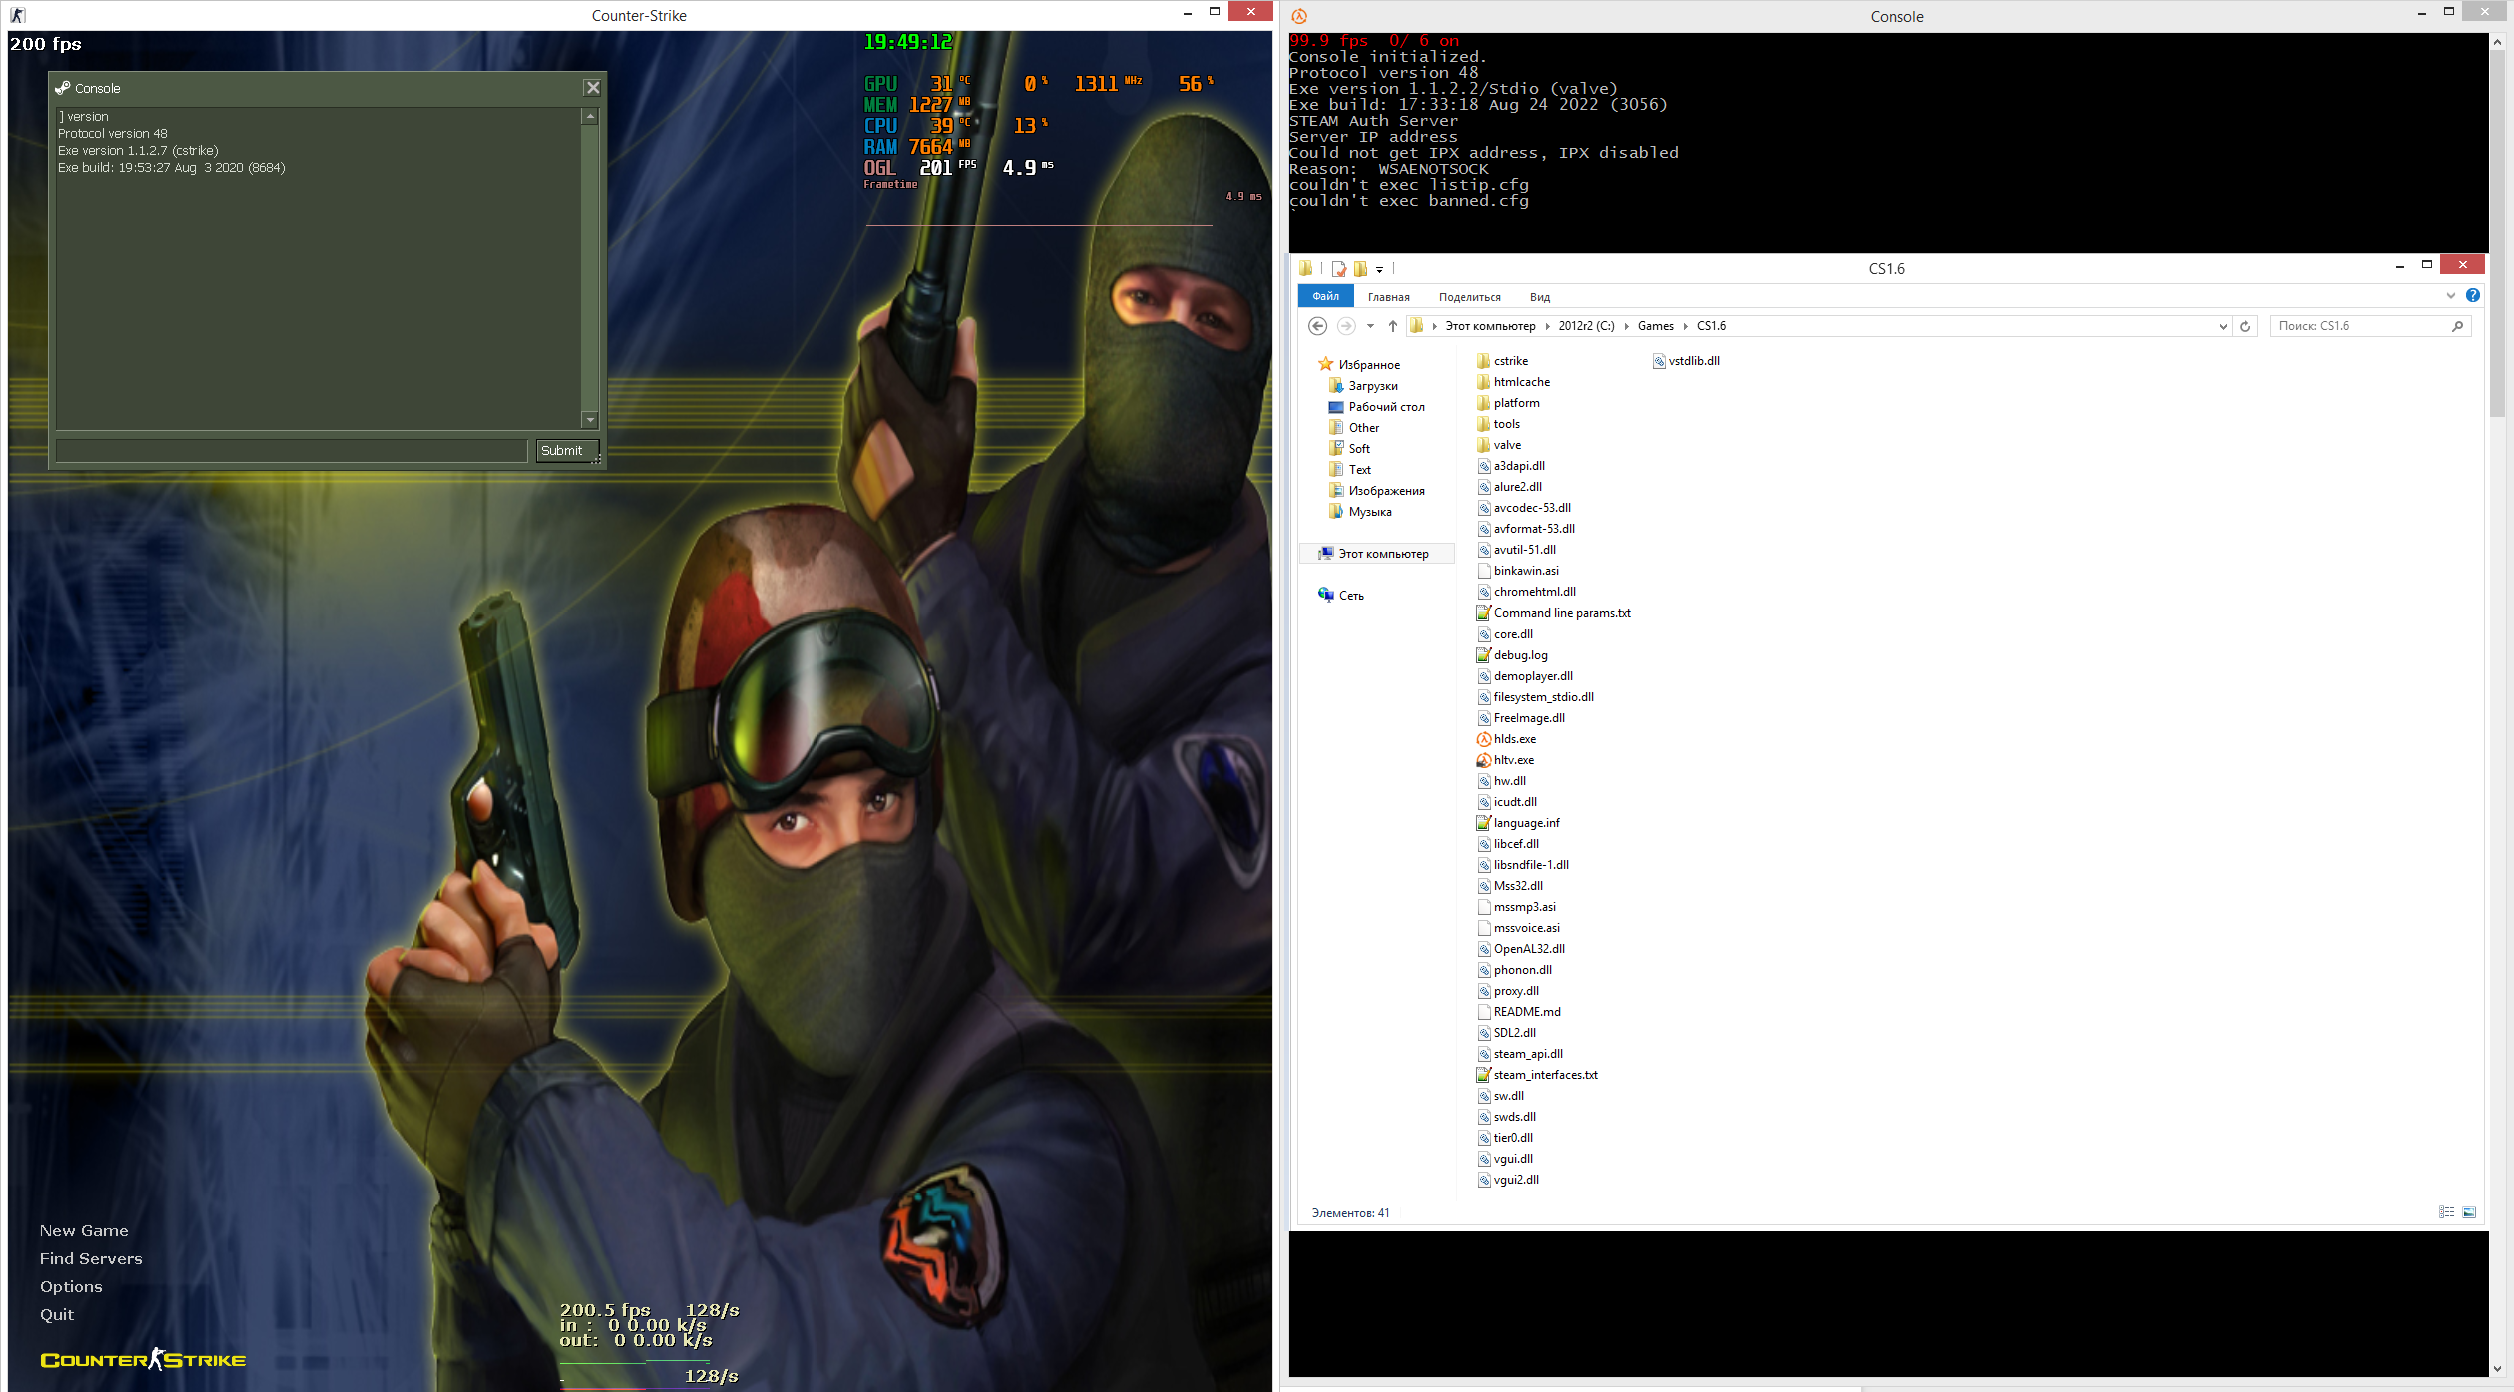Open Explorer help question icon
The width and height of the screenshot is (2514, 1392).
pos(2472,296)
